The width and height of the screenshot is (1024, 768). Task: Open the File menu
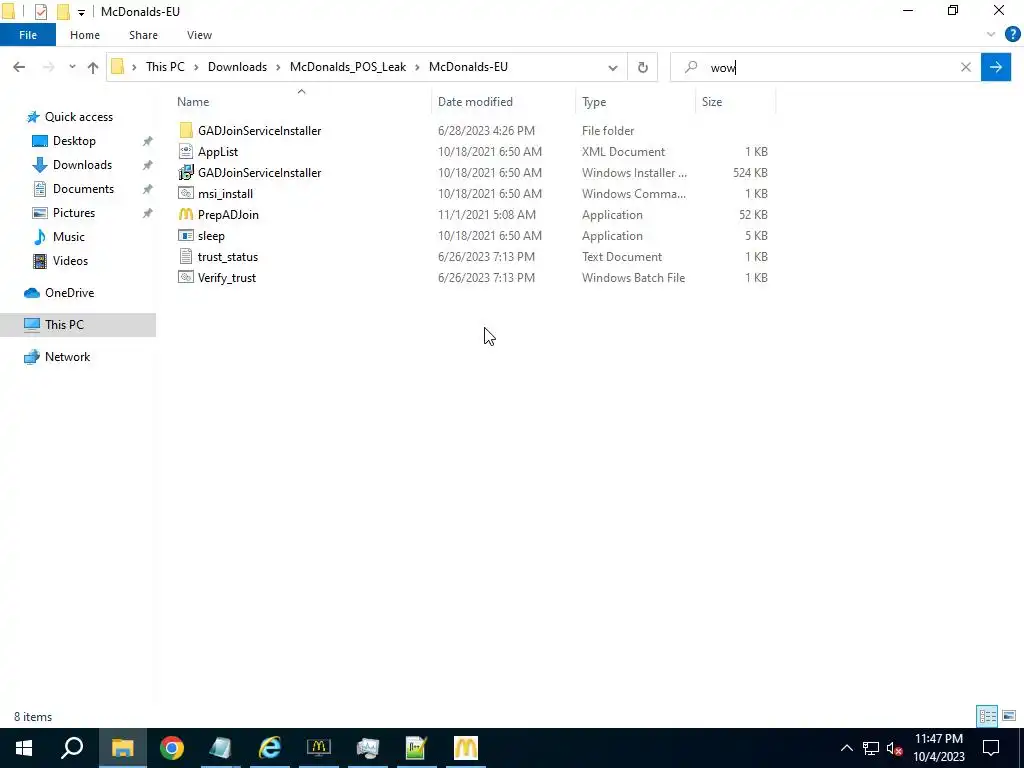pos(28,35)
